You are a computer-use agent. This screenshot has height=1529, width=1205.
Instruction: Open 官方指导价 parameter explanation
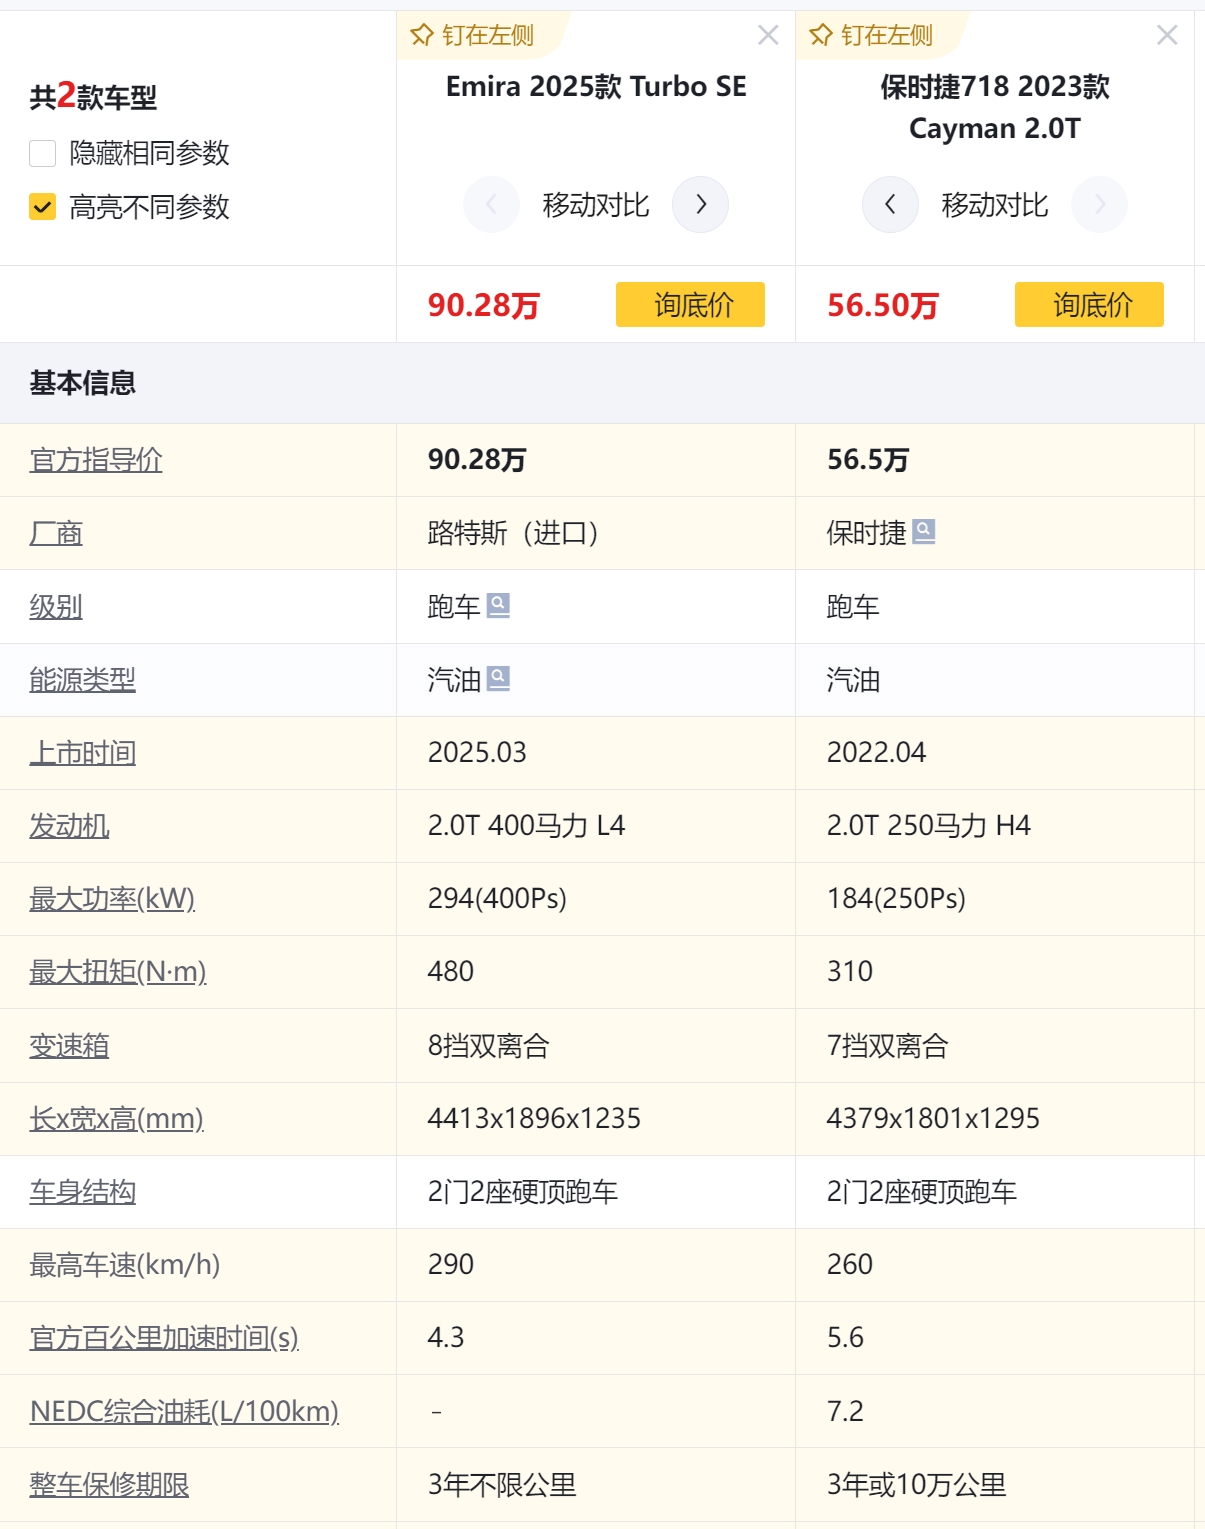coord(96,460)
